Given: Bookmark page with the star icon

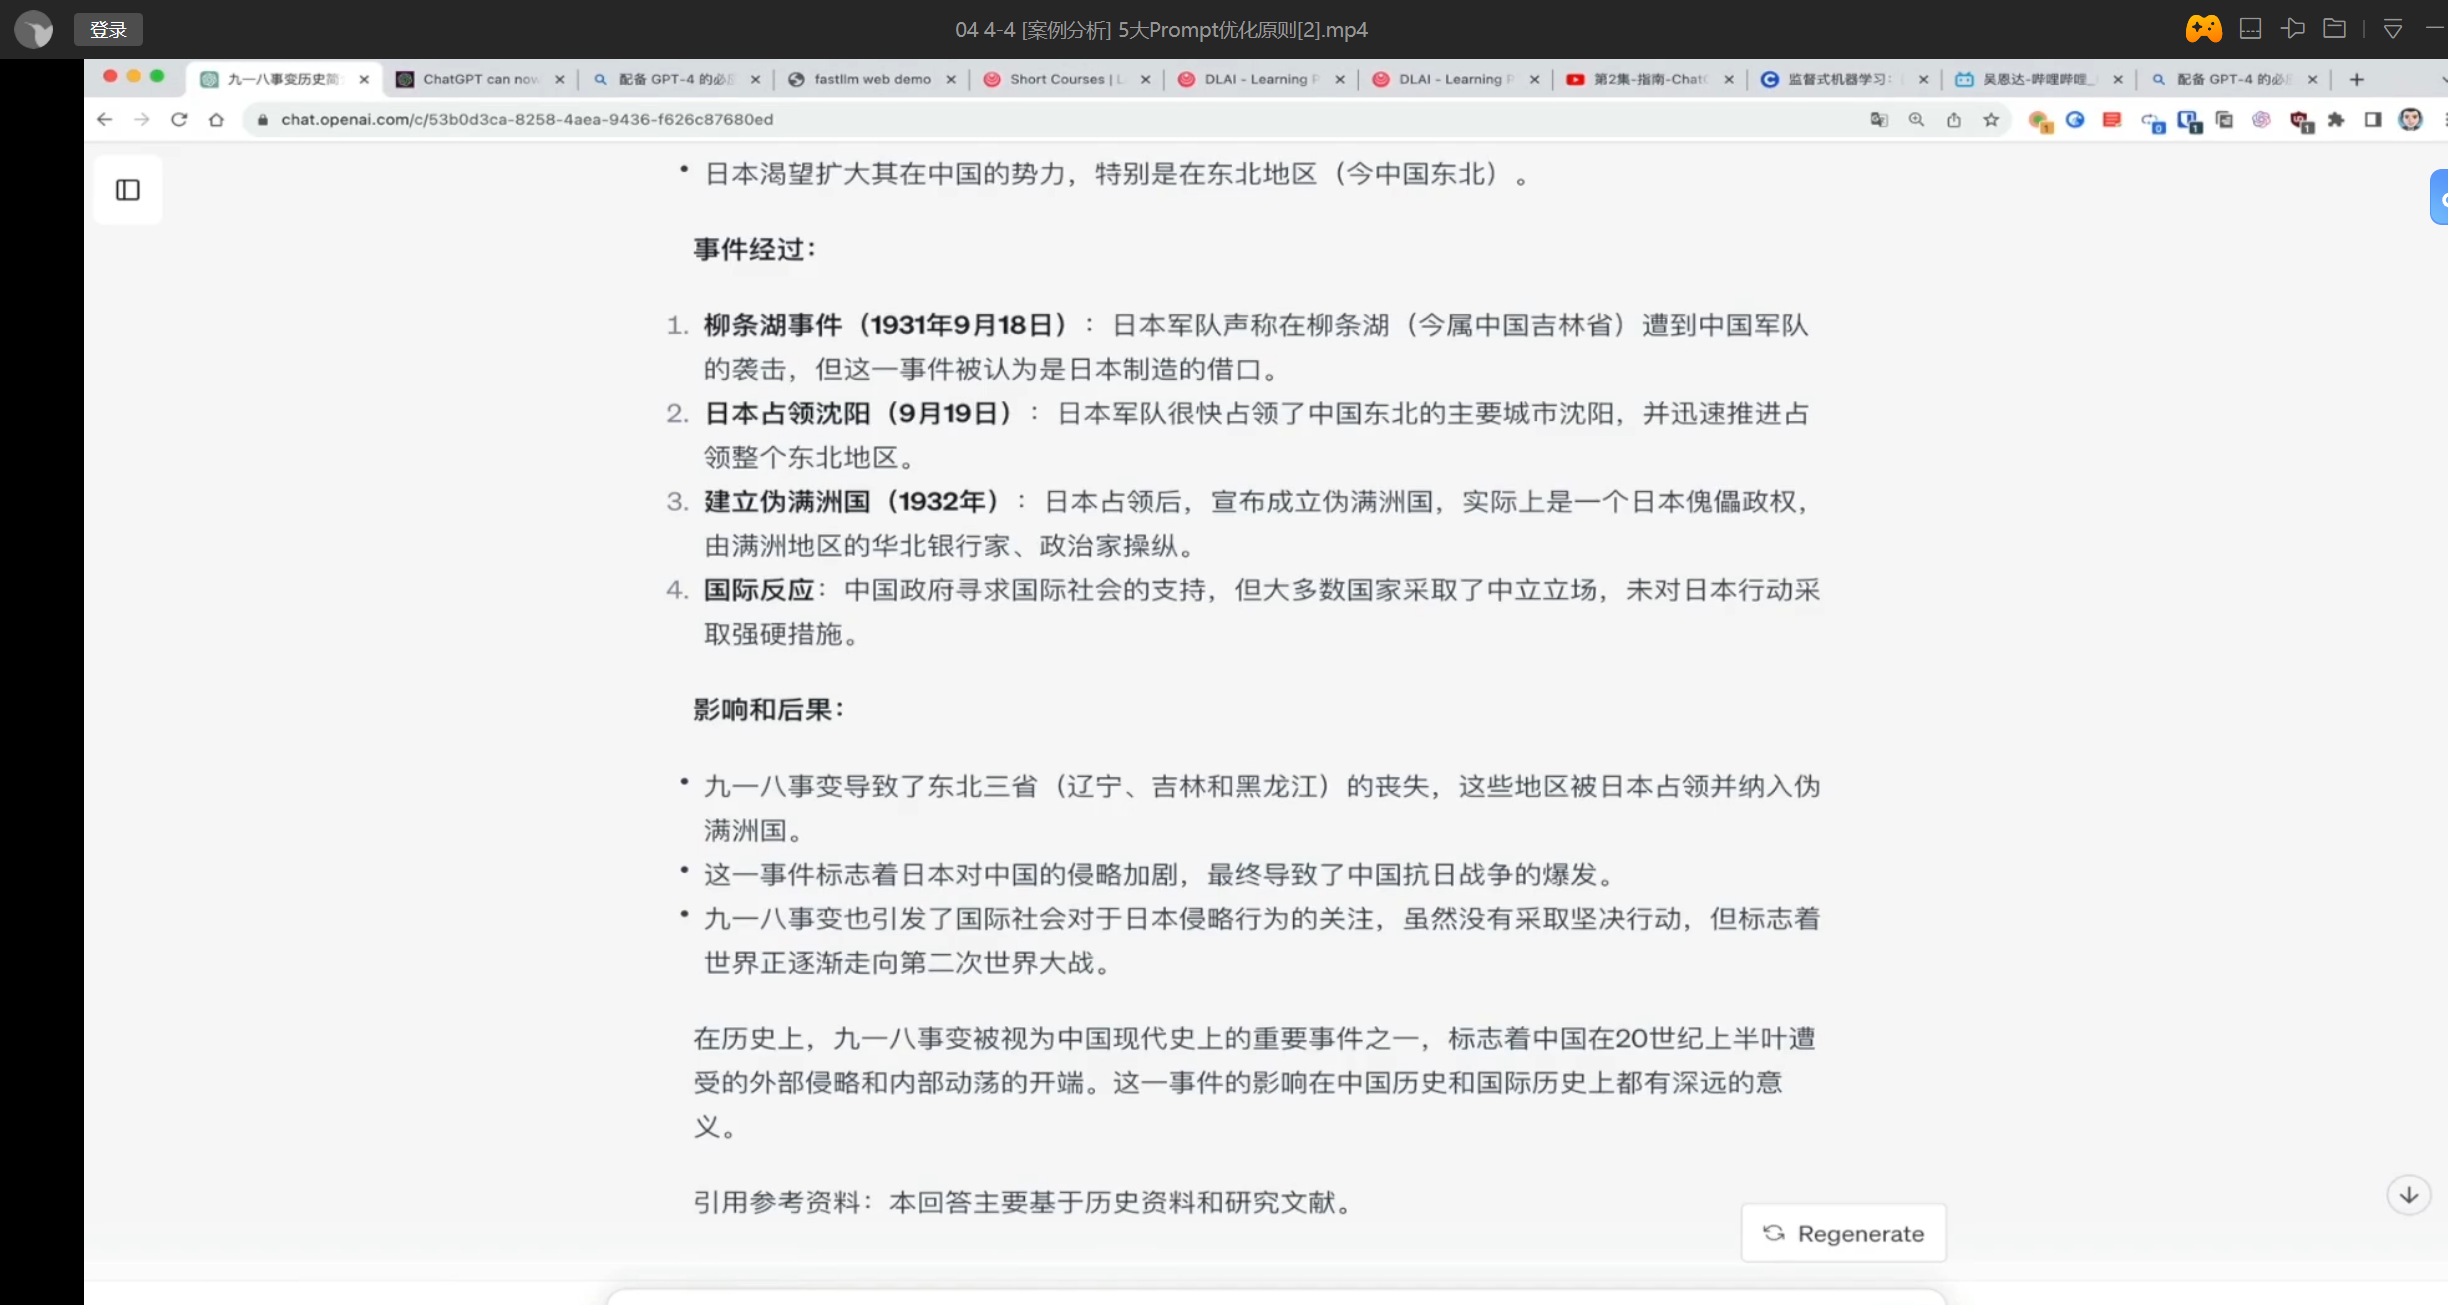Looking at the screenshot, I should pos(1991,120).
